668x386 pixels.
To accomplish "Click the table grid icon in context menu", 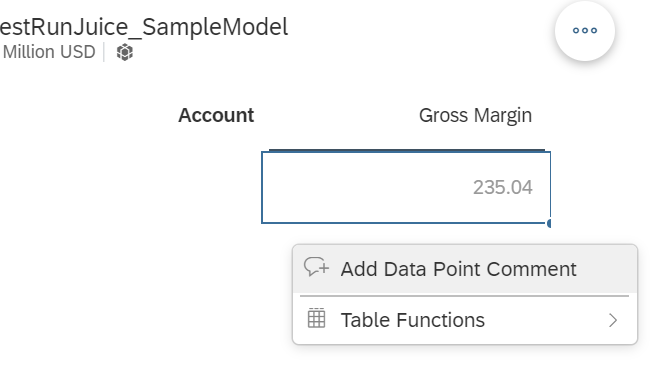I will (316, 318).
